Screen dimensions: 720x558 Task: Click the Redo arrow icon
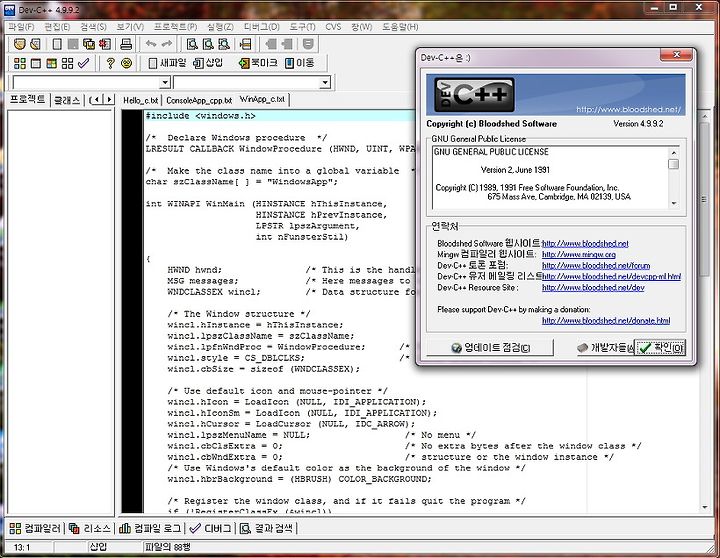[167, 44]
